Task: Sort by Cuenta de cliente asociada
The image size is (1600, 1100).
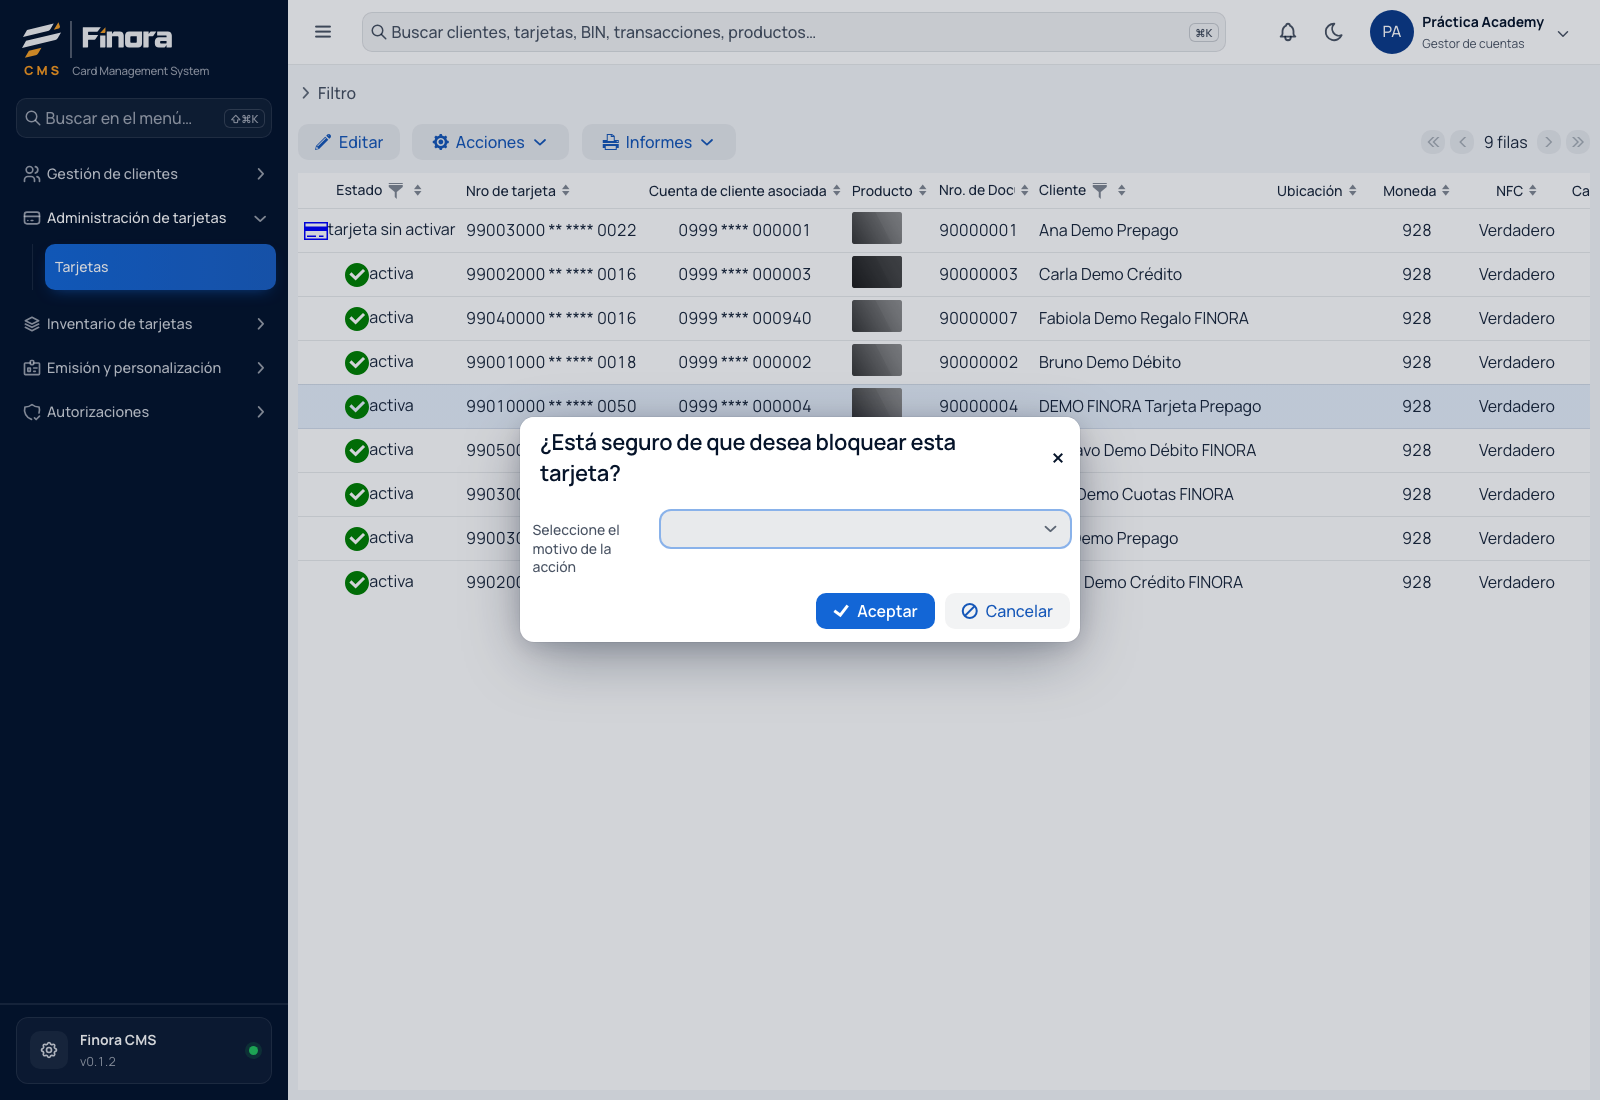Action: pos(837,190)
